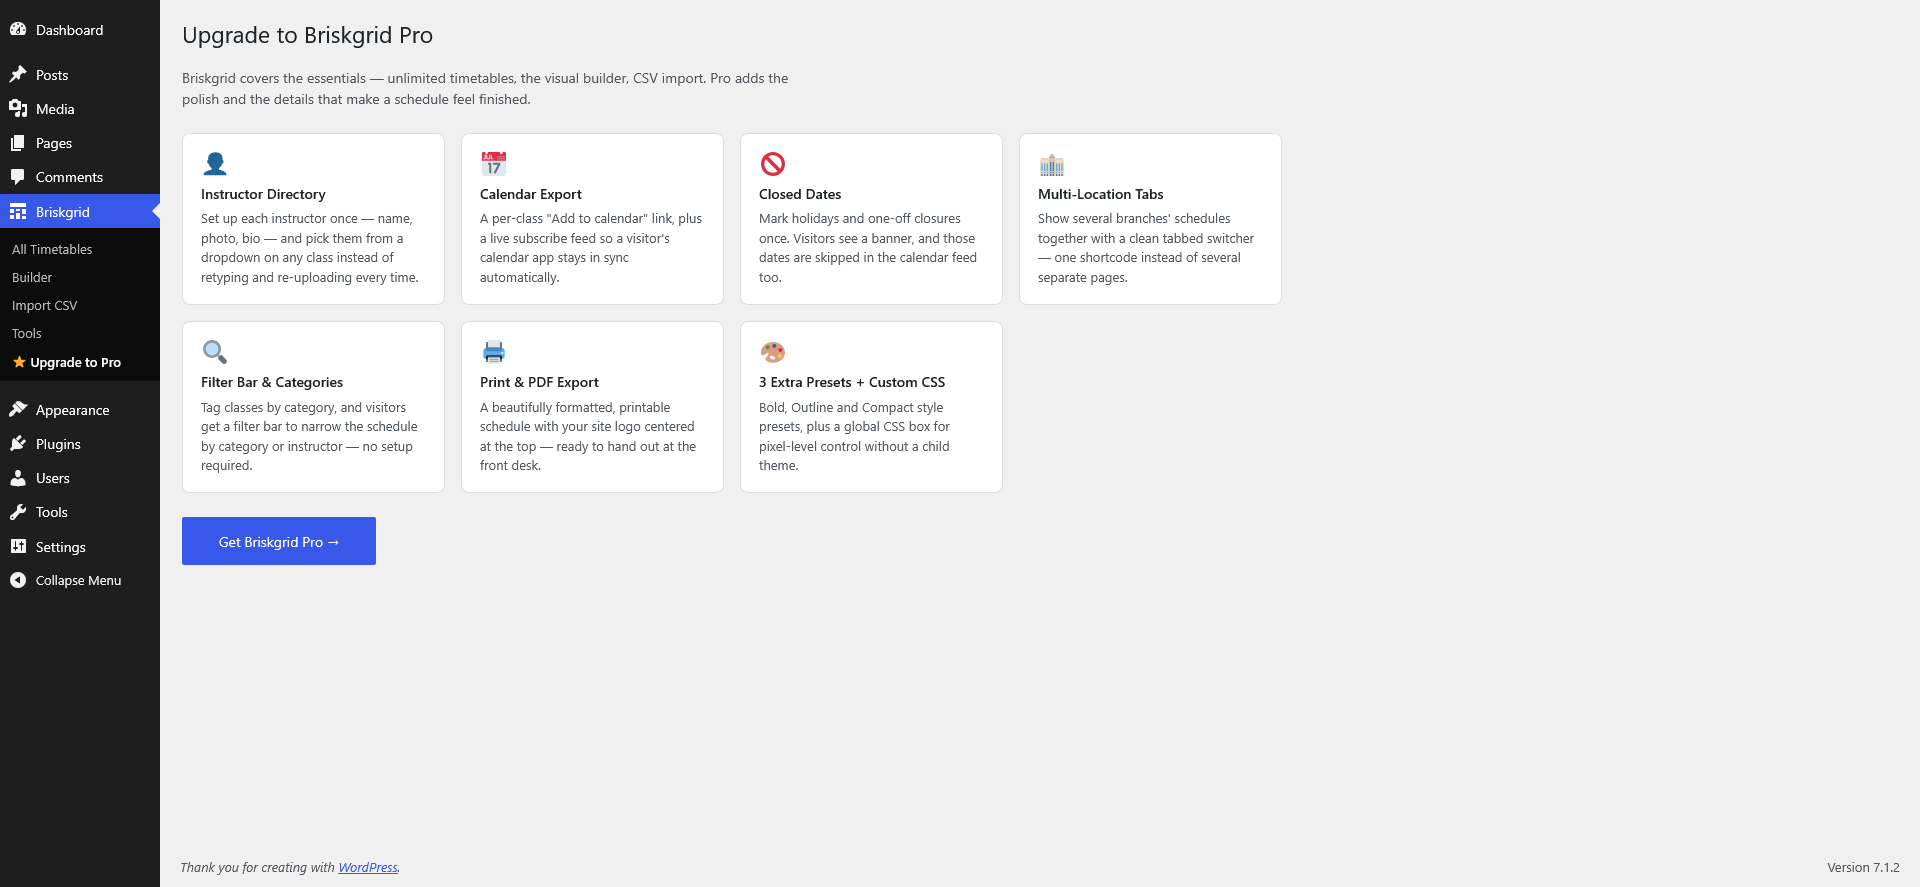Open the Media menu label
Screen dimensions: 1920x887
[x=55, y=109]
